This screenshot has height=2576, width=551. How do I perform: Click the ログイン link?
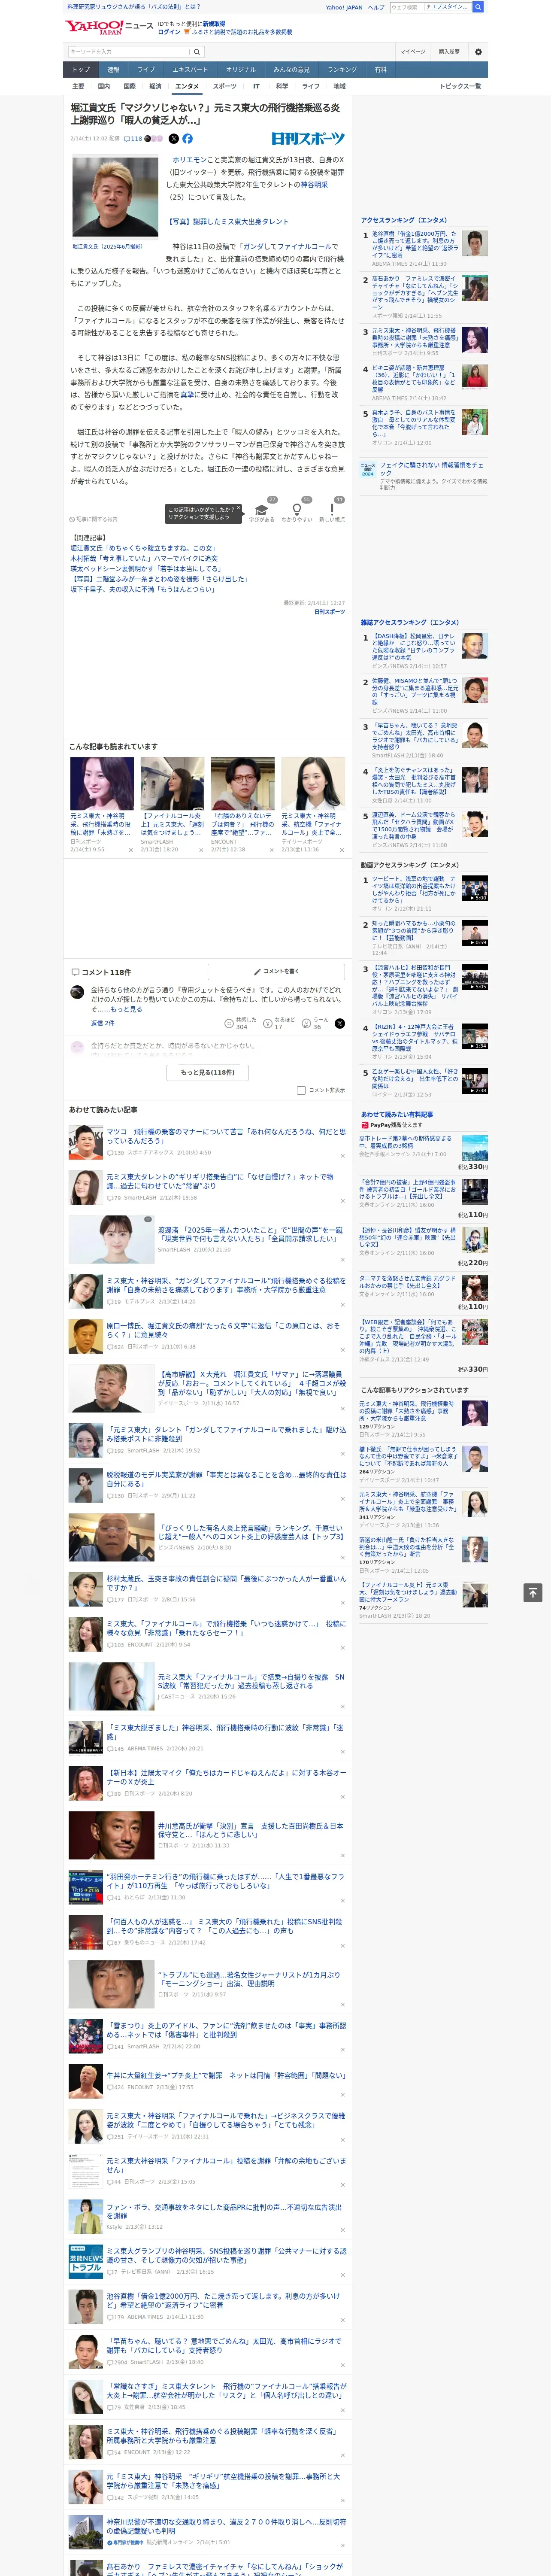click(x=169, y=32)
